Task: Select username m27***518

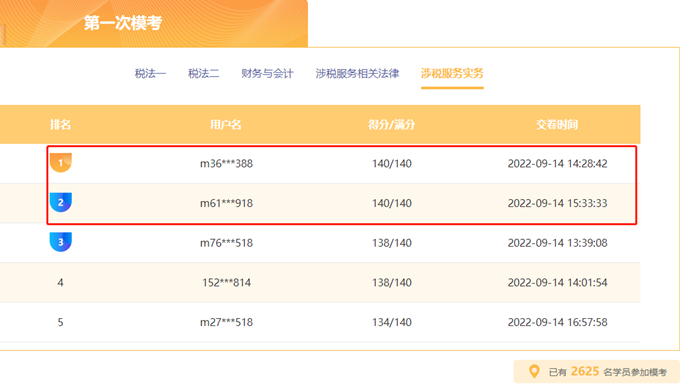Action: point(226,322)
